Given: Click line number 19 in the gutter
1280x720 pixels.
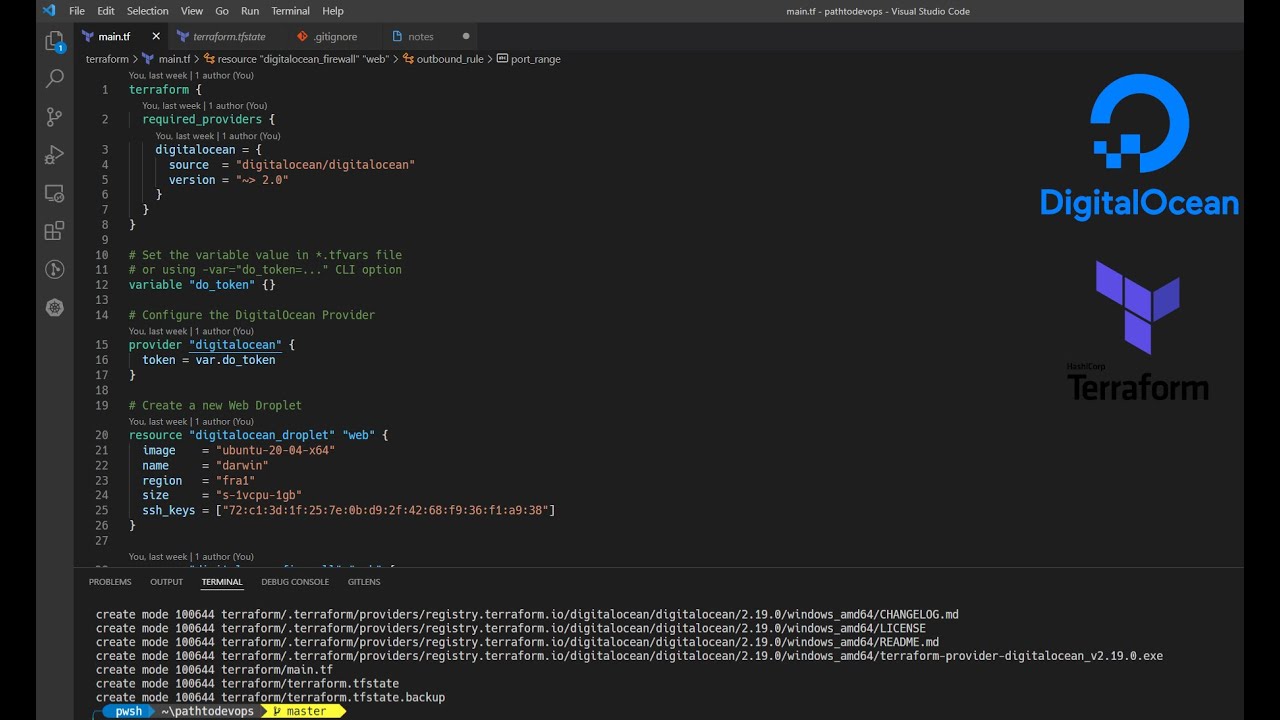Looking at the screenshot, I should tap(101, 406).
